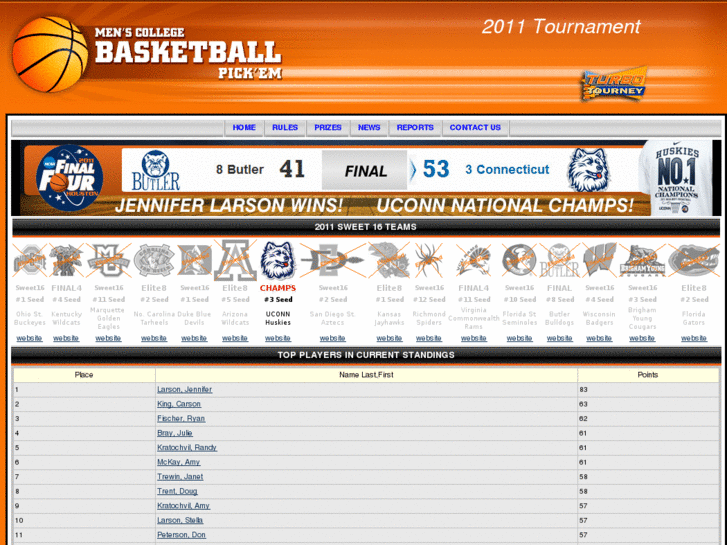The width and height of the screenshot is (727, 545).
Task: Click the Huskies No.1 champions t-shirt
Action: tap(676, 178)
